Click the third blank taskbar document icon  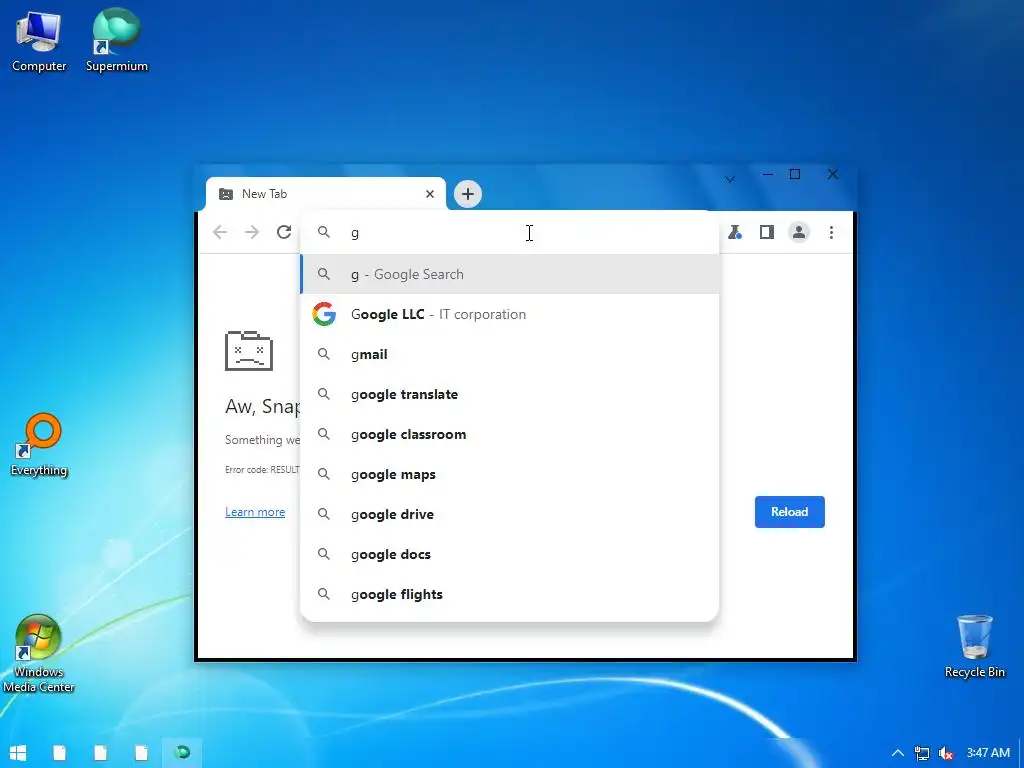click(142, 753)
